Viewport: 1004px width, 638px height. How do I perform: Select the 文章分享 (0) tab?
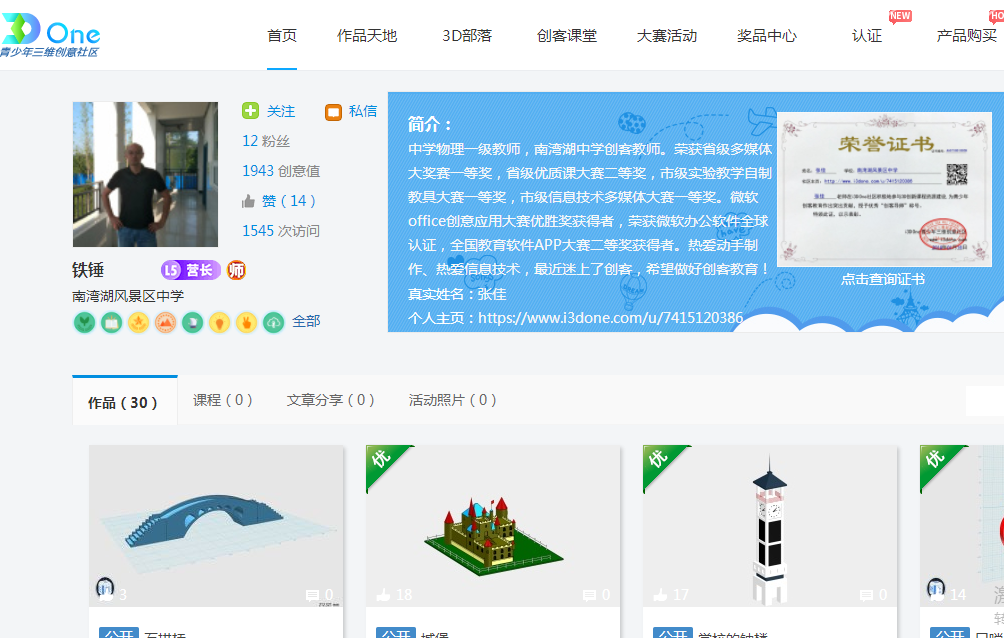click(x=330, y=400)
